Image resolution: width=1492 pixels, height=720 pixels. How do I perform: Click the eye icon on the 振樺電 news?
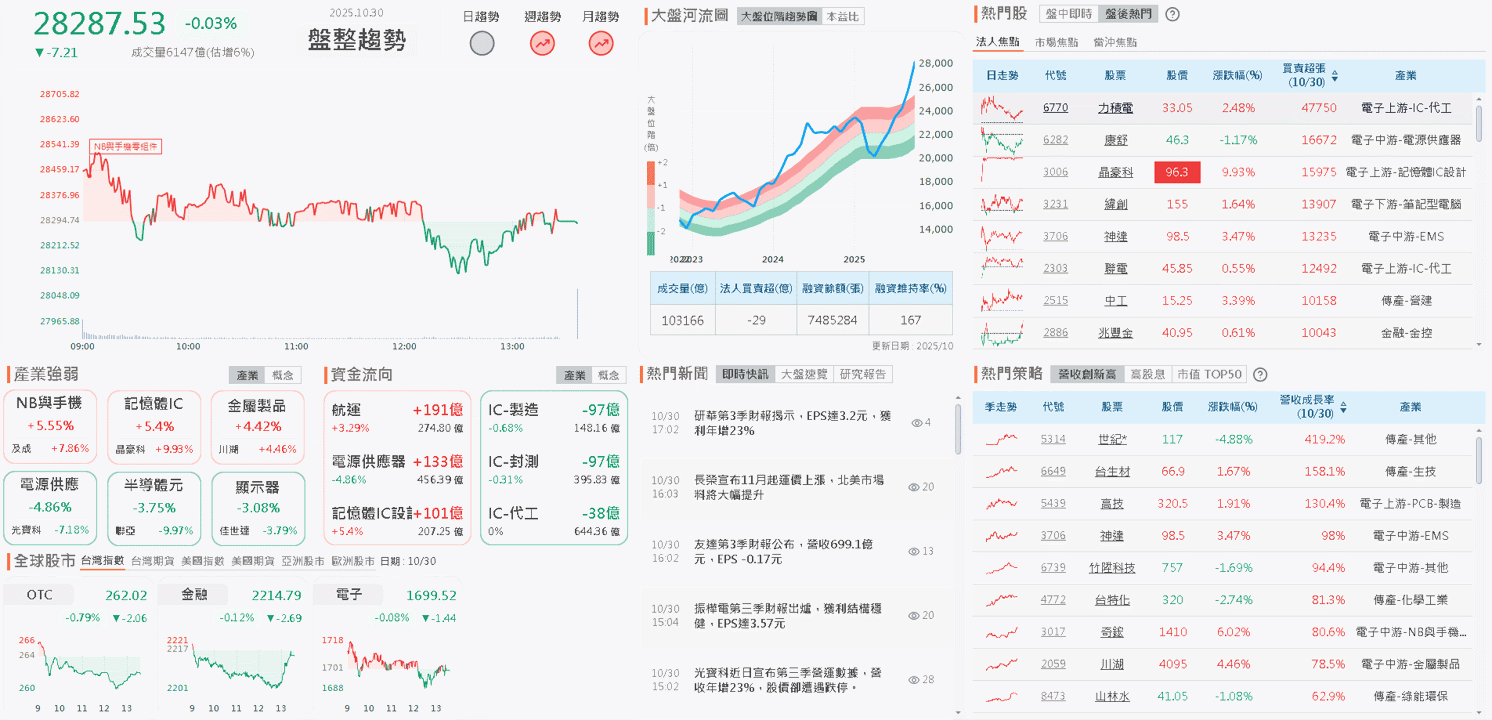(913, 615)
